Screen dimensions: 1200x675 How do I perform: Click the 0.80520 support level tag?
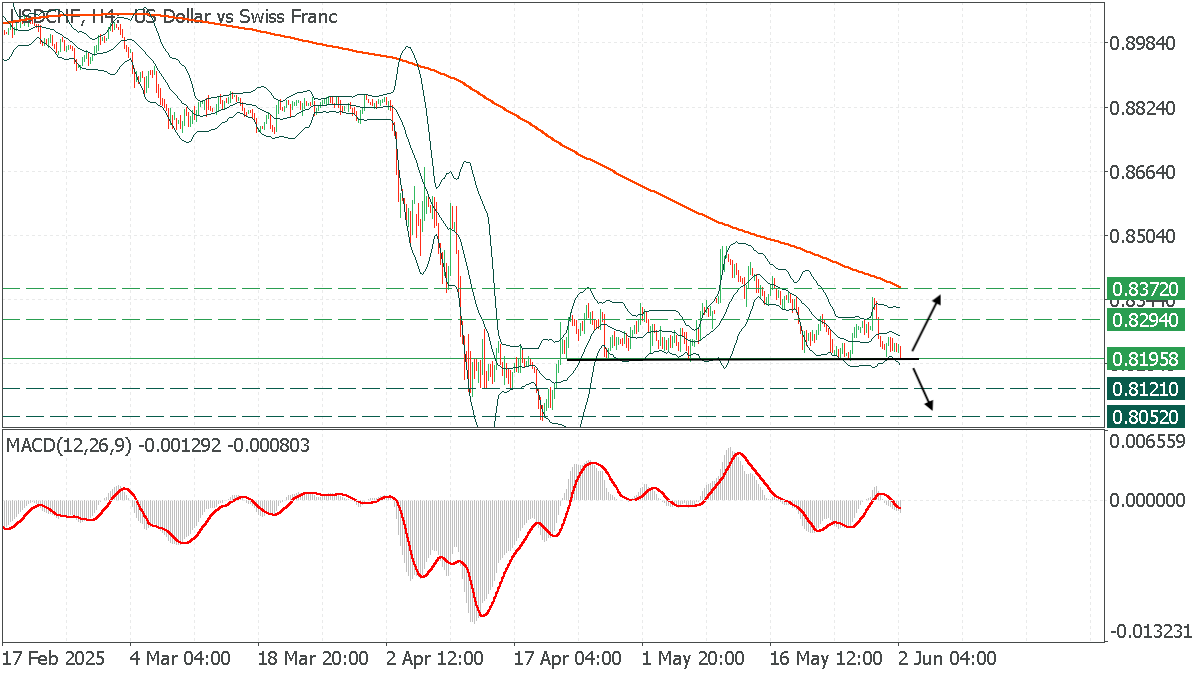pos(1147,416)
